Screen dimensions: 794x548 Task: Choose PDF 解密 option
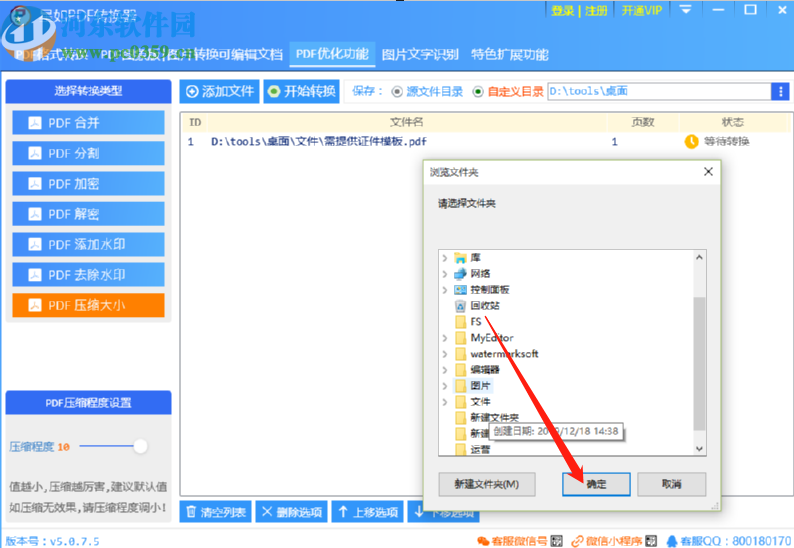[89, 214]
